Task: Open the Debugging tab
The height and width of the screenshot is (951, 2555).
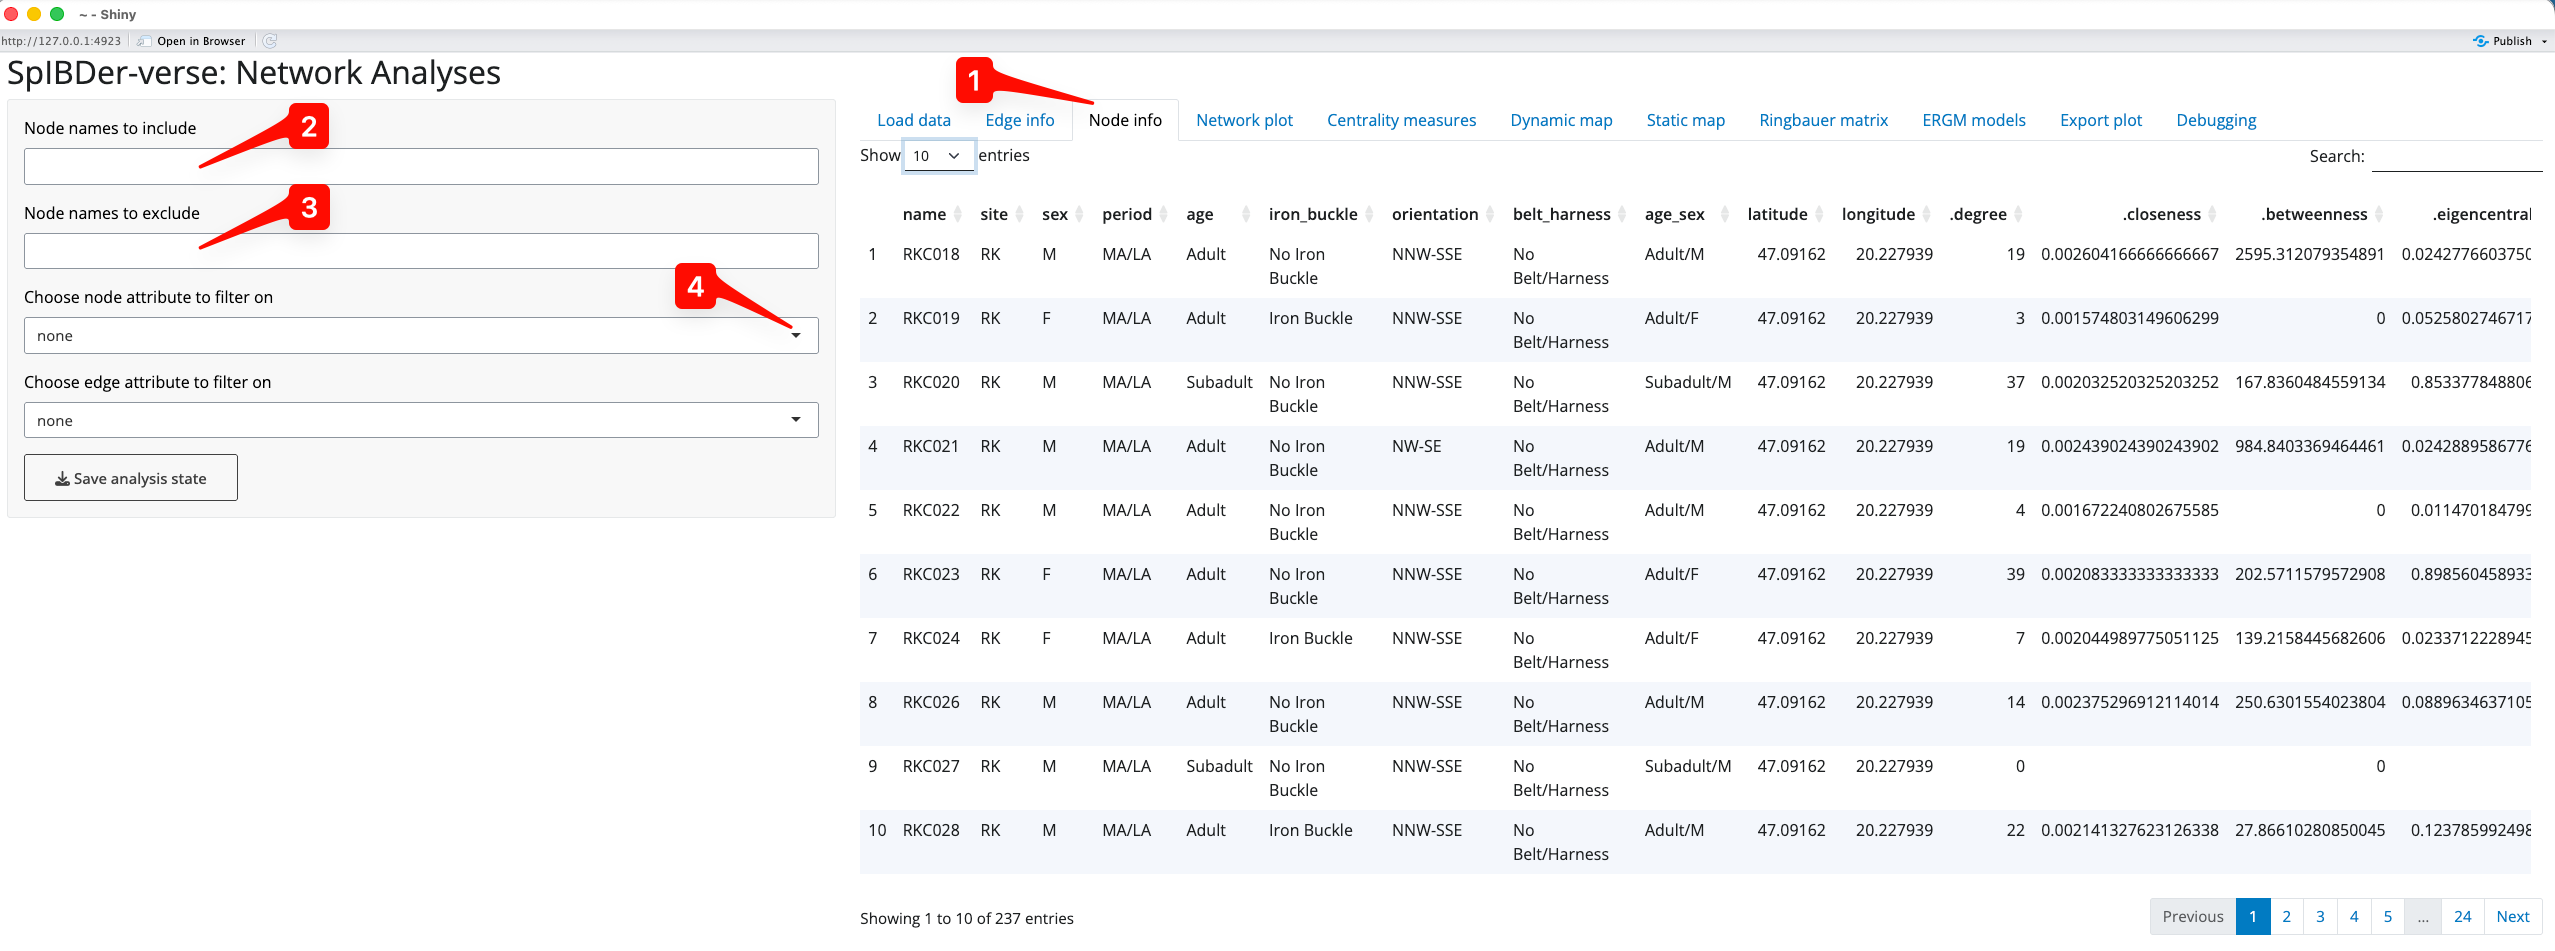Action: coord(2216,120)
